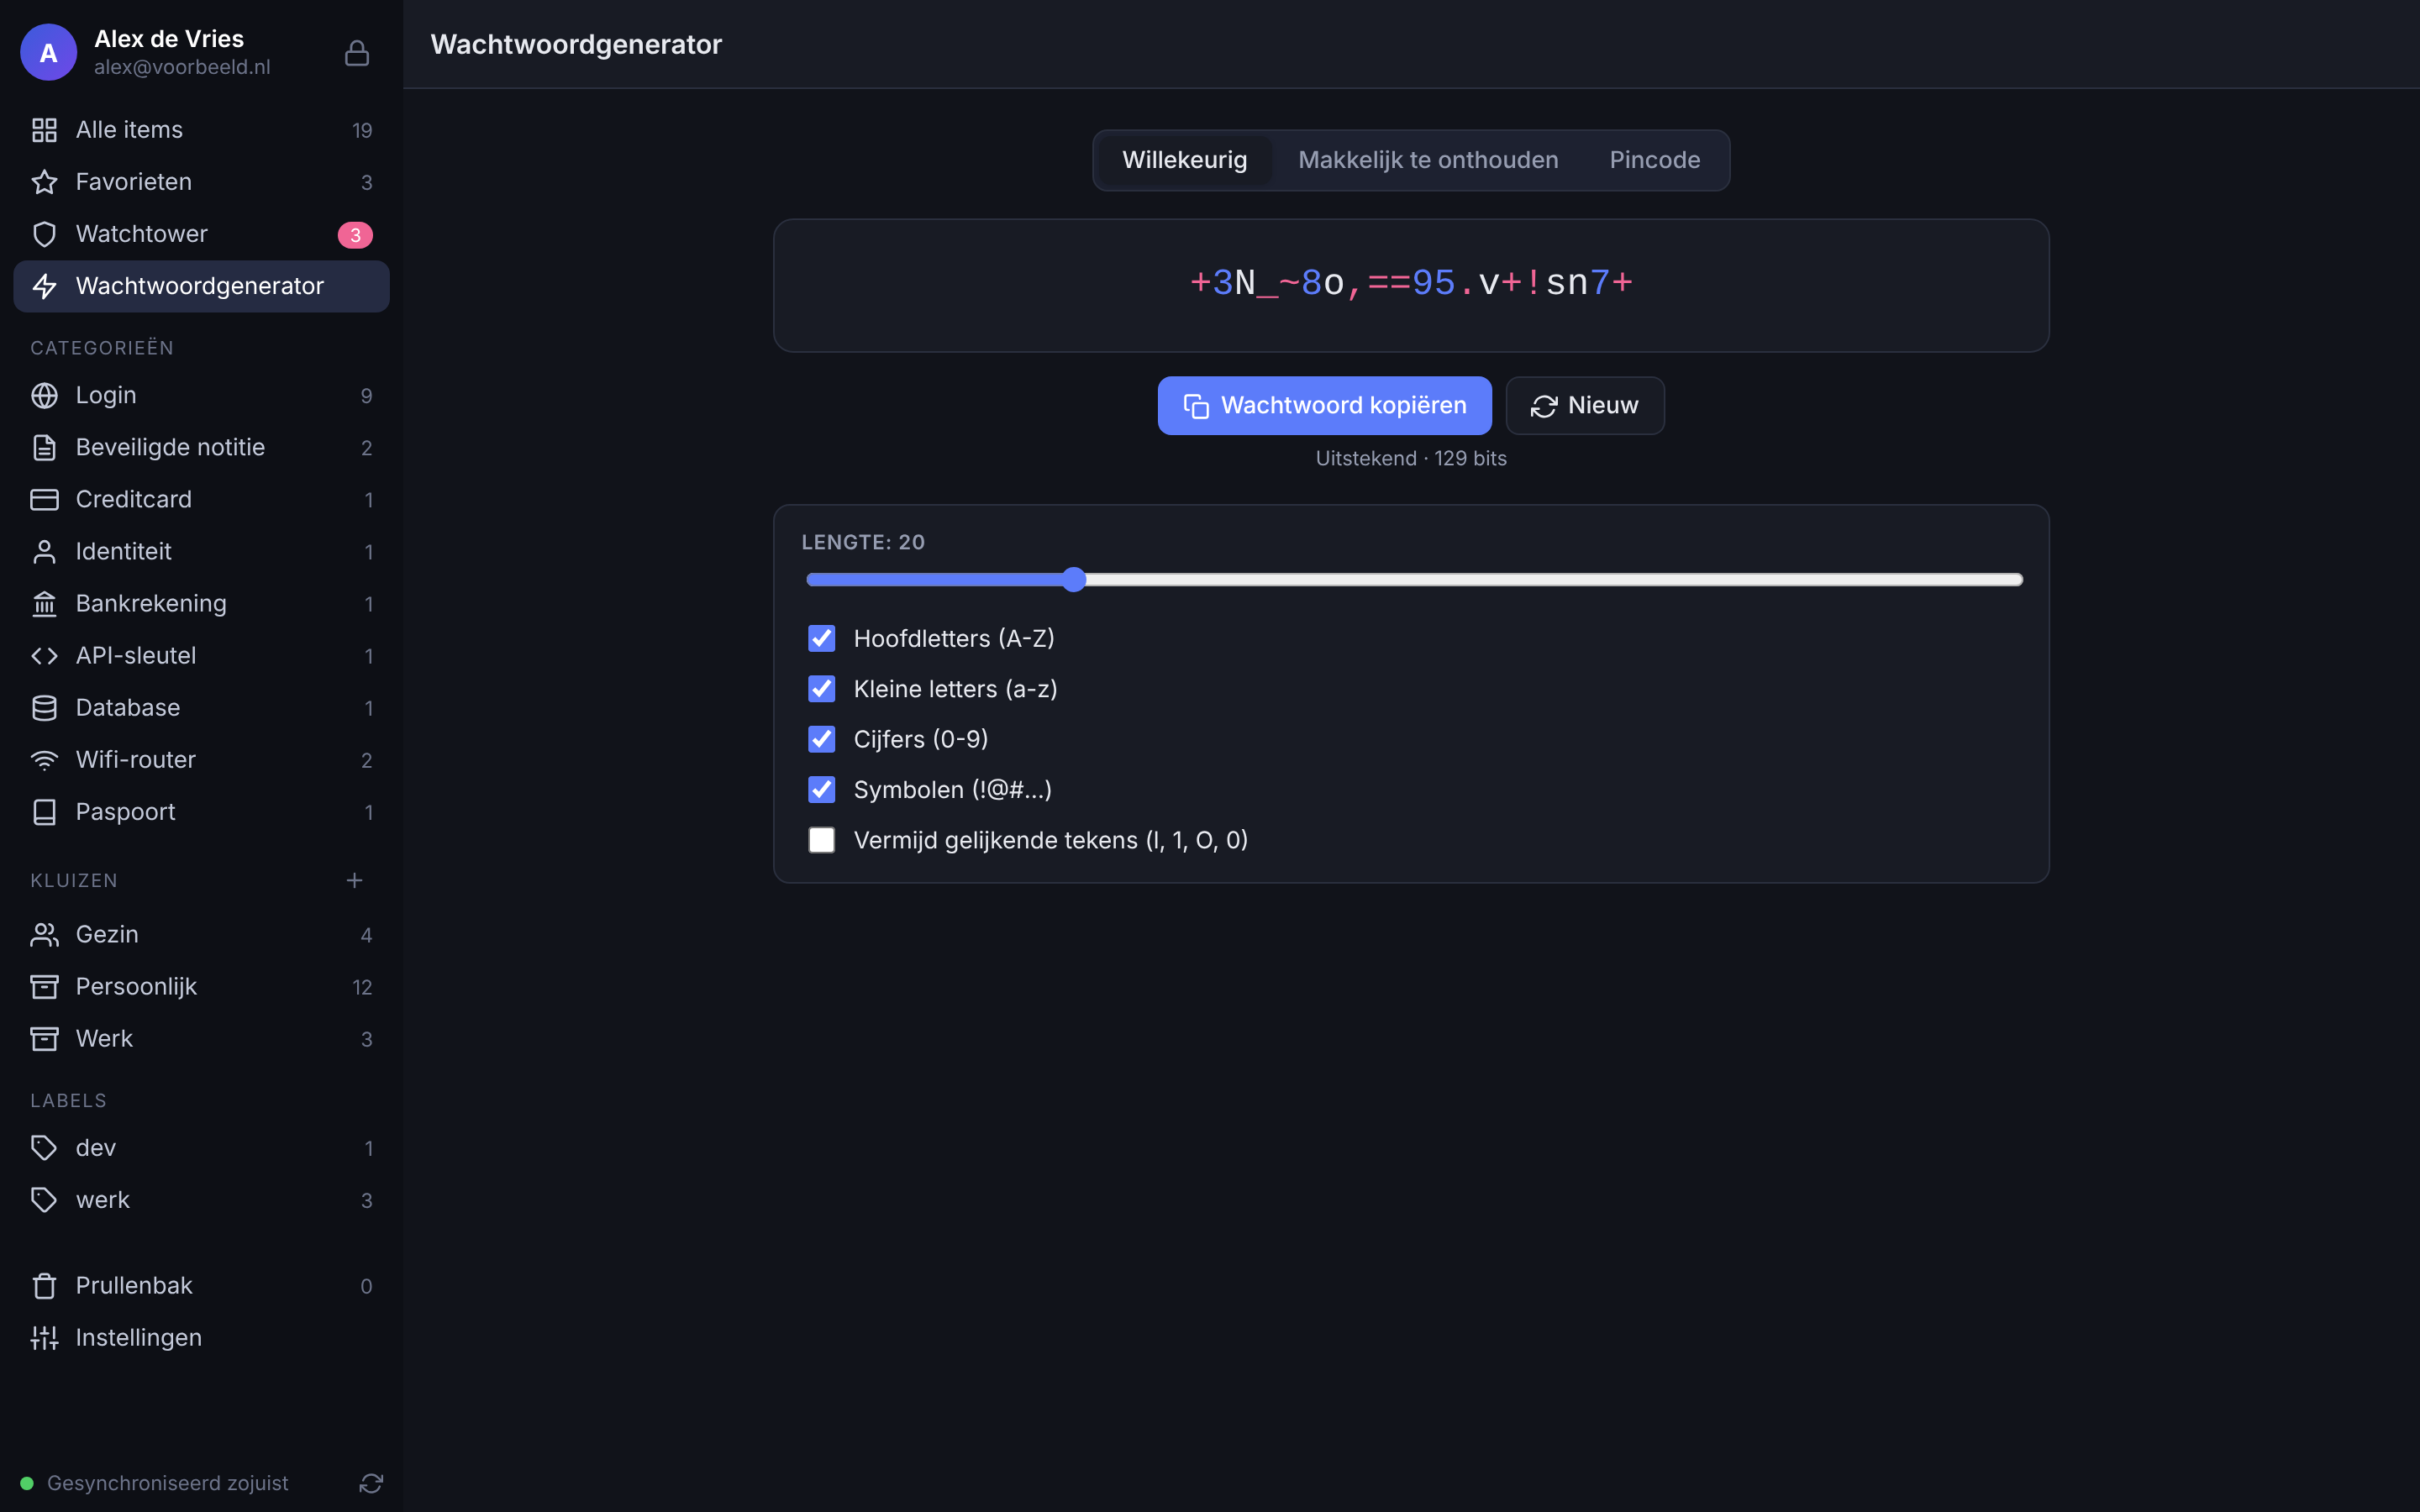Select Wachtwoordgenerator in sidebar
This screenshot has width=2420, height=1512.
(201, 286)
